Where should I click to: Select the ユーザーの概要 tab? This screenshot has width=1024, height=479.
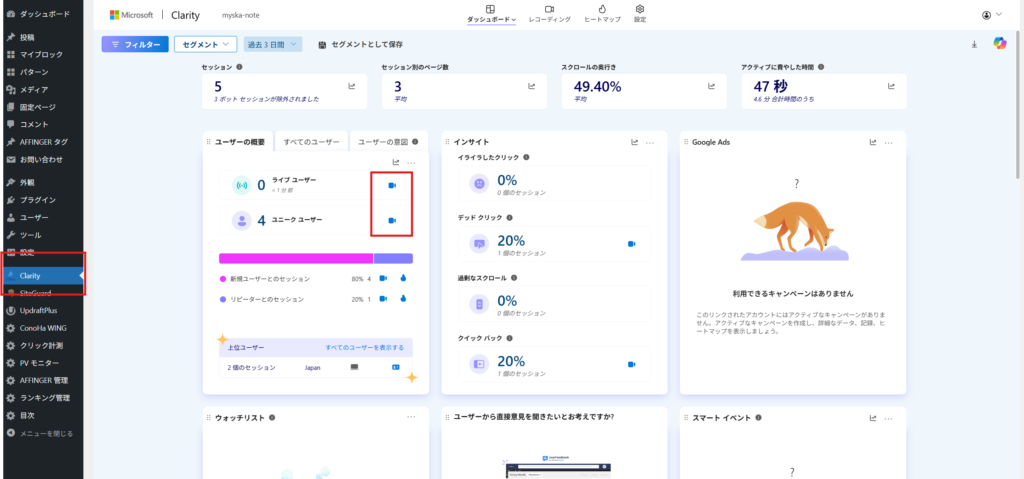[239, 142]
